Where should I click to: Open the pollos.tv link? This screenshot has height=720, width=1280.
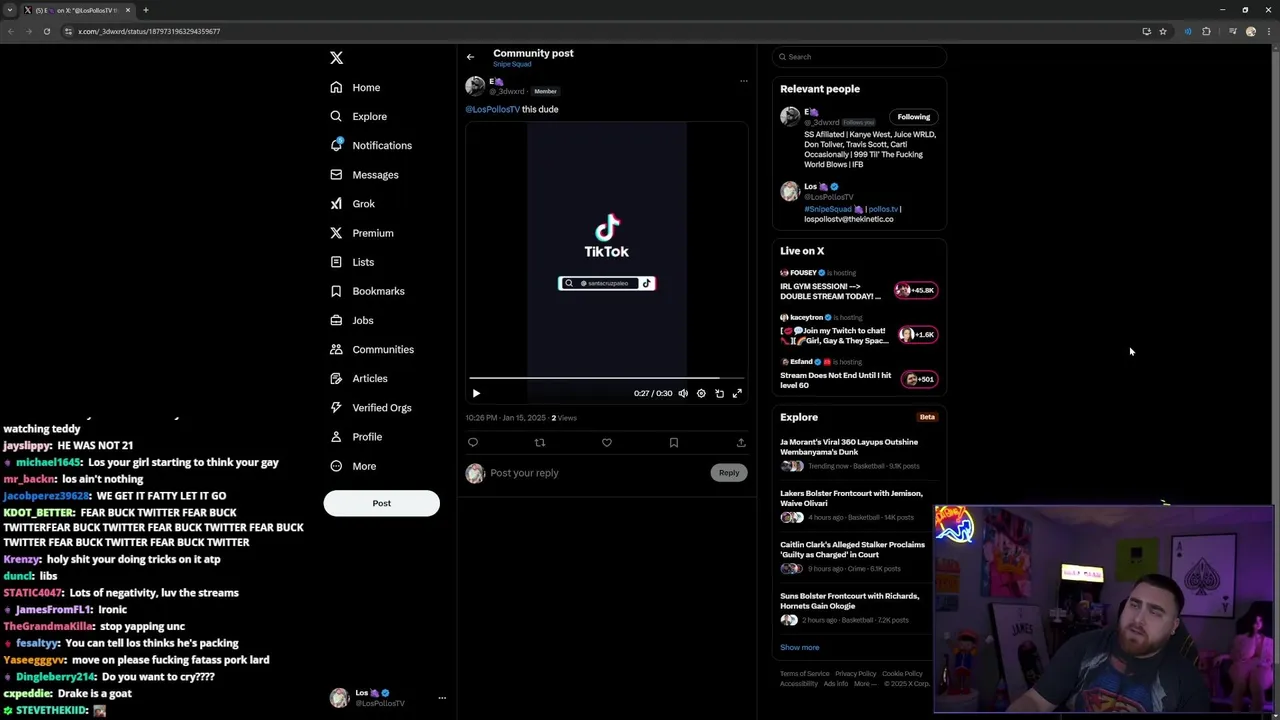(x=883, y=209)
